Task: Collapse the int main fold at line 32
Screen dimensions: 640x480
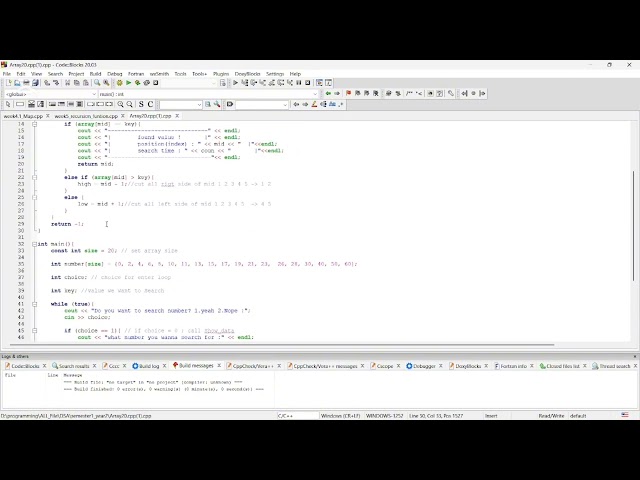Action: (x=35, y=244)
